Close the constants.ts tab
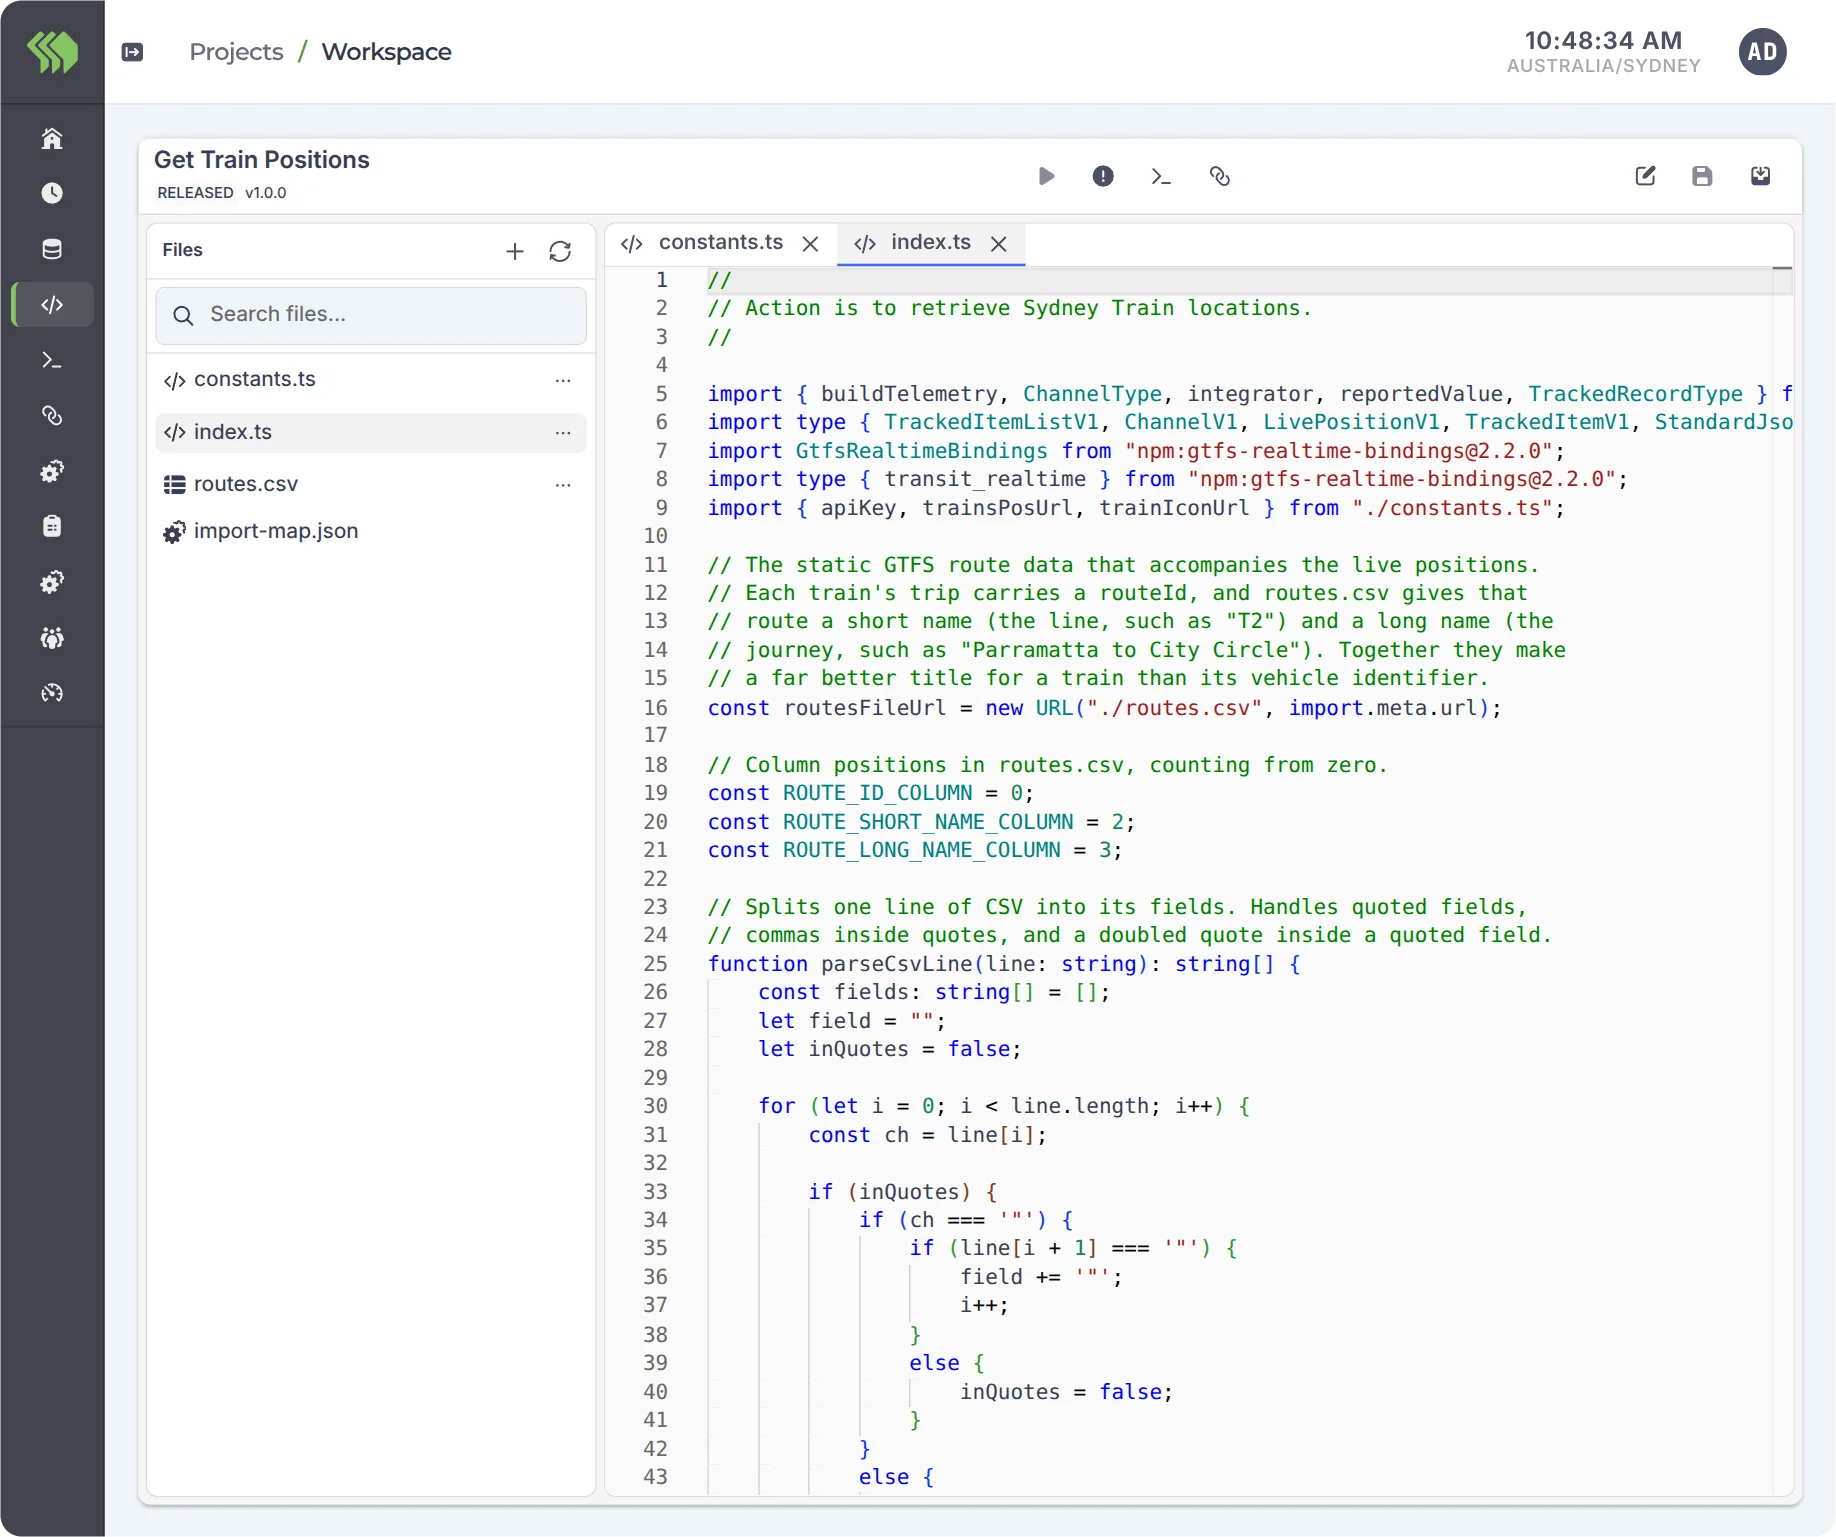This screenshot has width=1836, height=1537. 811,244
